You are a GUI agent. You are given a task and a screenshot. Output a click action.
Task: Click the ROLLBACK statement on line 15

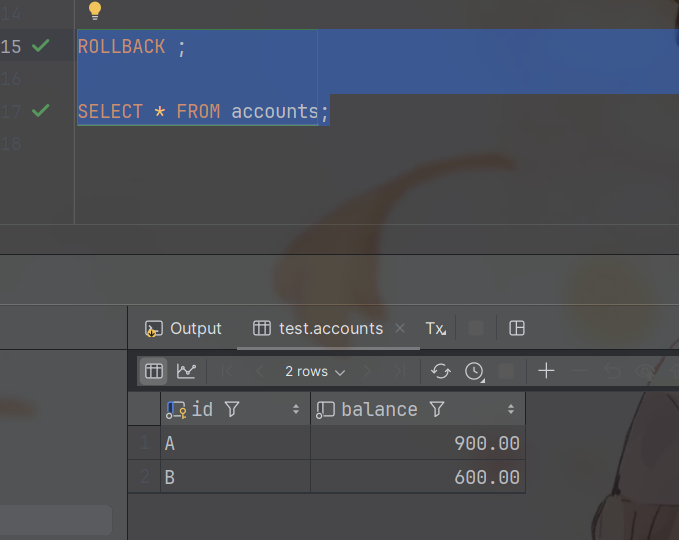click(121, 47)
